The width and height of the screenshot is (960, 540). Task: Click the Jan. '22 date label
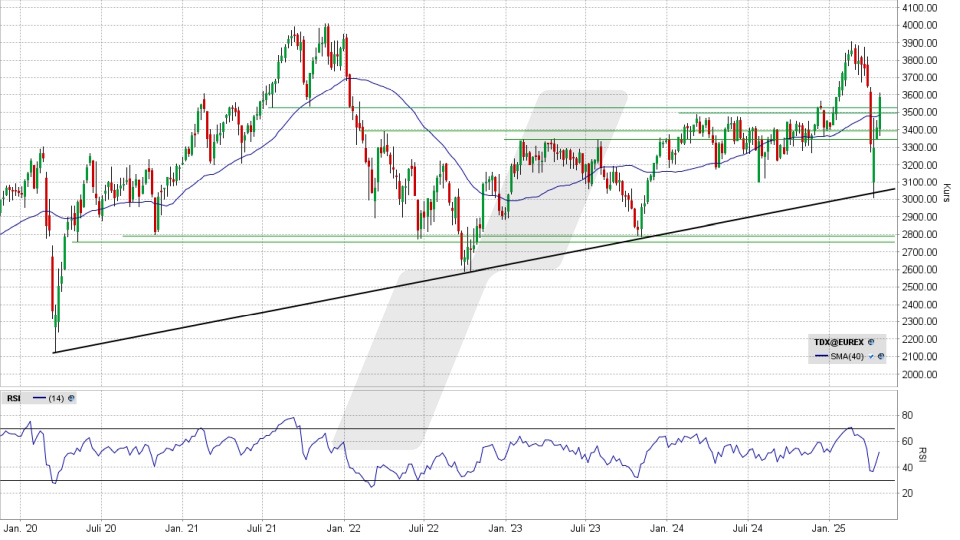[x=344, y=528]
